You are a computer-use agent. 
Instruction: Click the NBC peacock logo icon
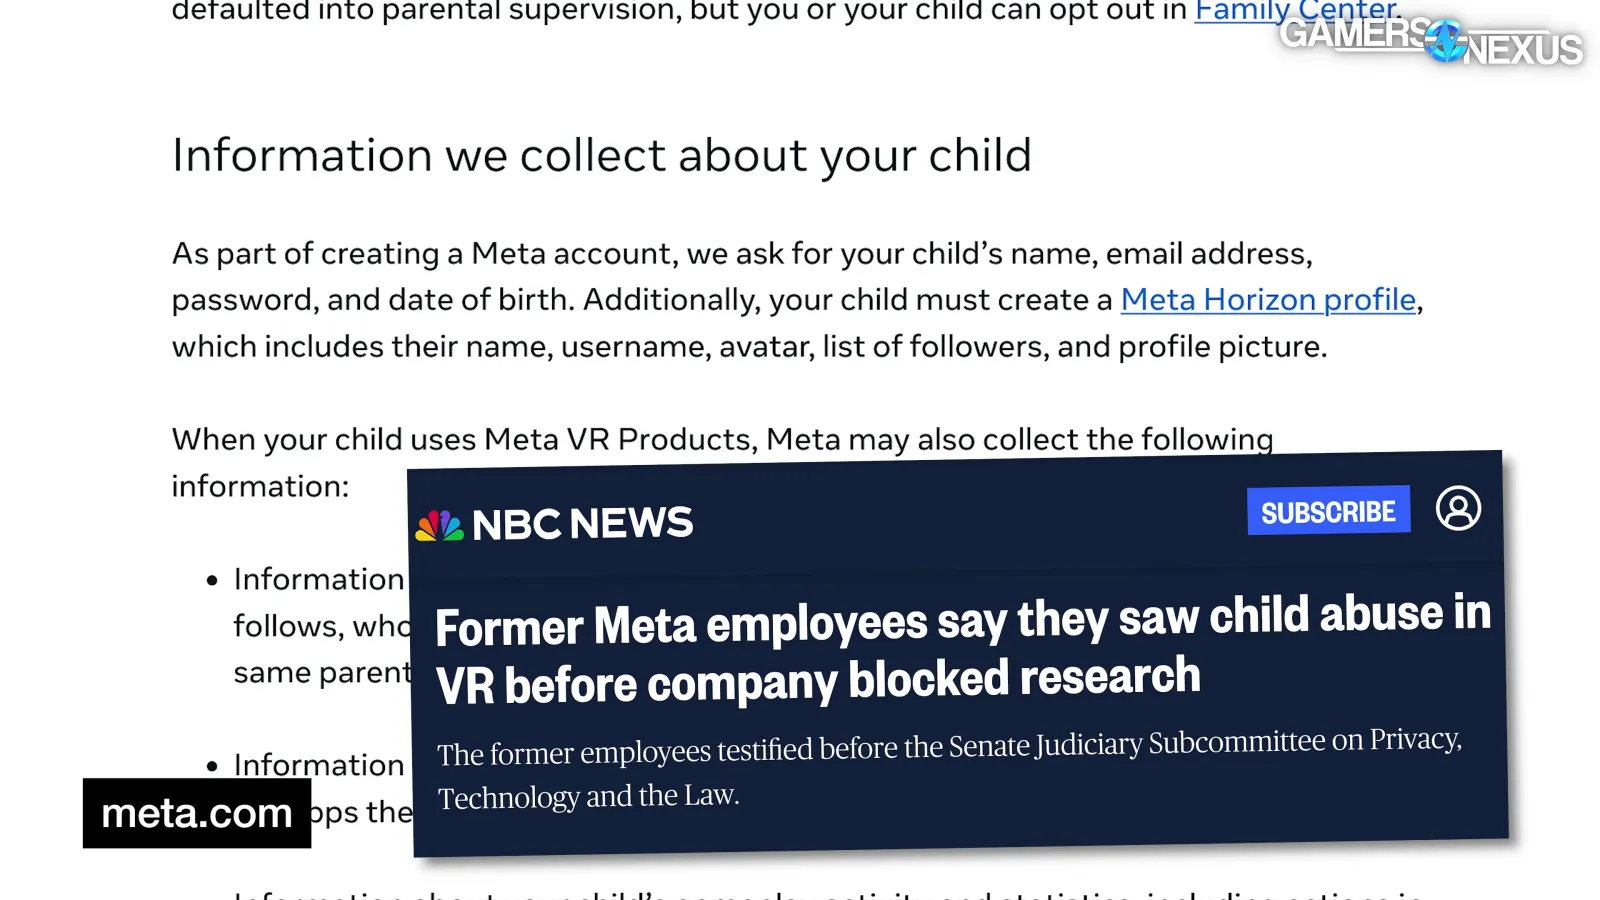(x=440, y=526)
